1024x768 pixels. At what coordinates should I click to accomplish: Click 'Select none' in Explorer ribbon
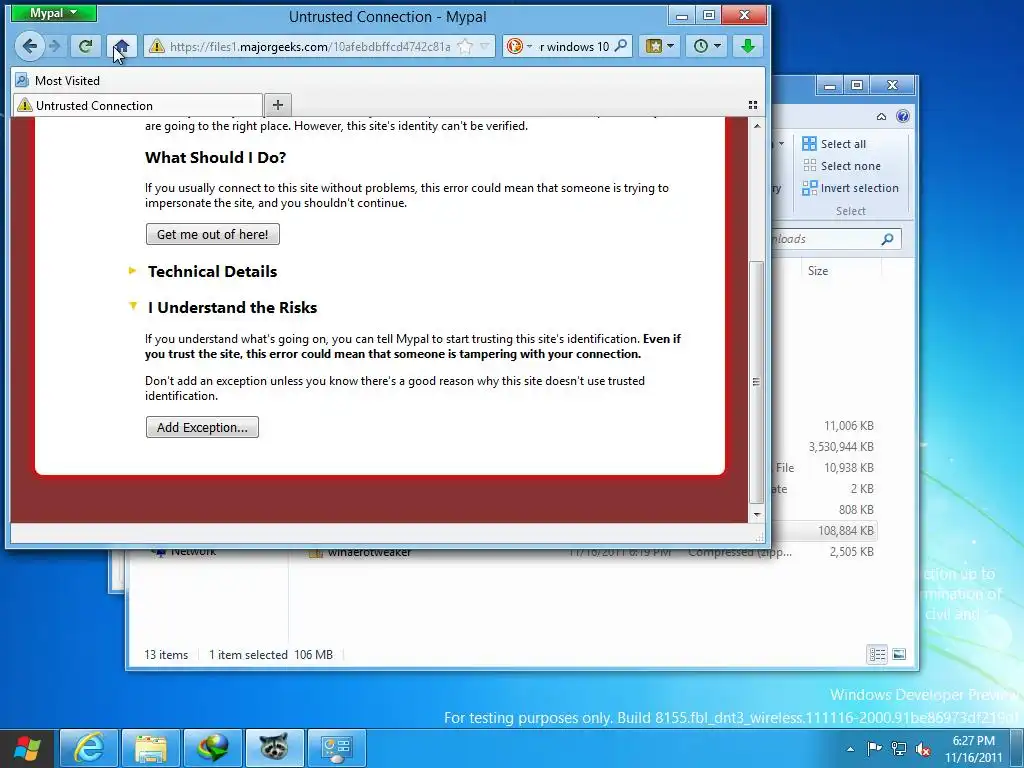point(841,166)
